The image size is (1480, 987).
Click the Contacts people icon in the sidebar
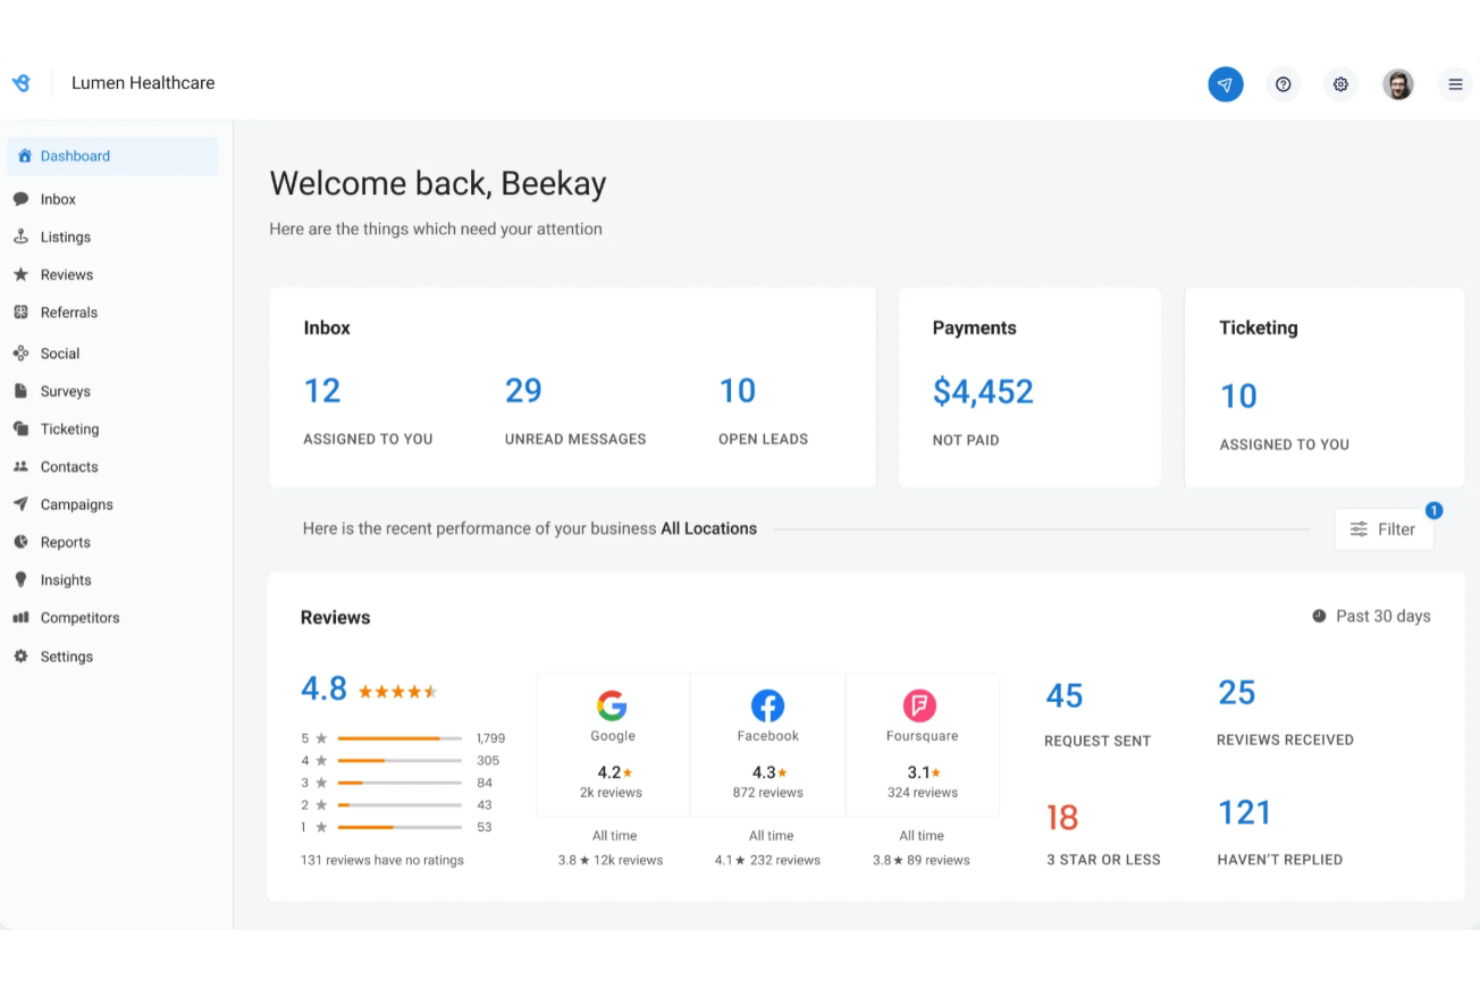pos(21,466)
